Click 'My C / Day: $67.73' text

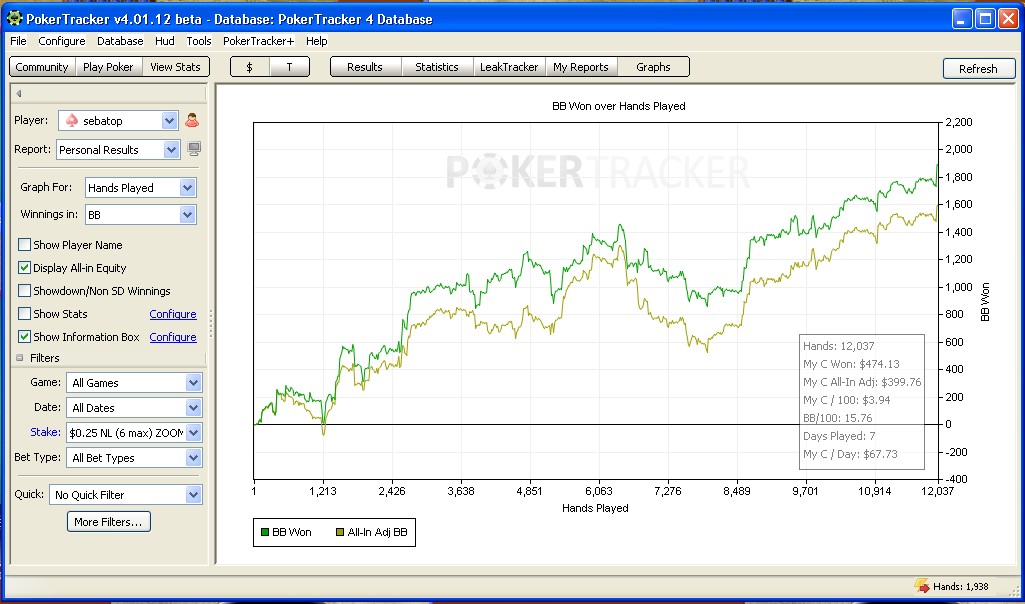[850, 454]
